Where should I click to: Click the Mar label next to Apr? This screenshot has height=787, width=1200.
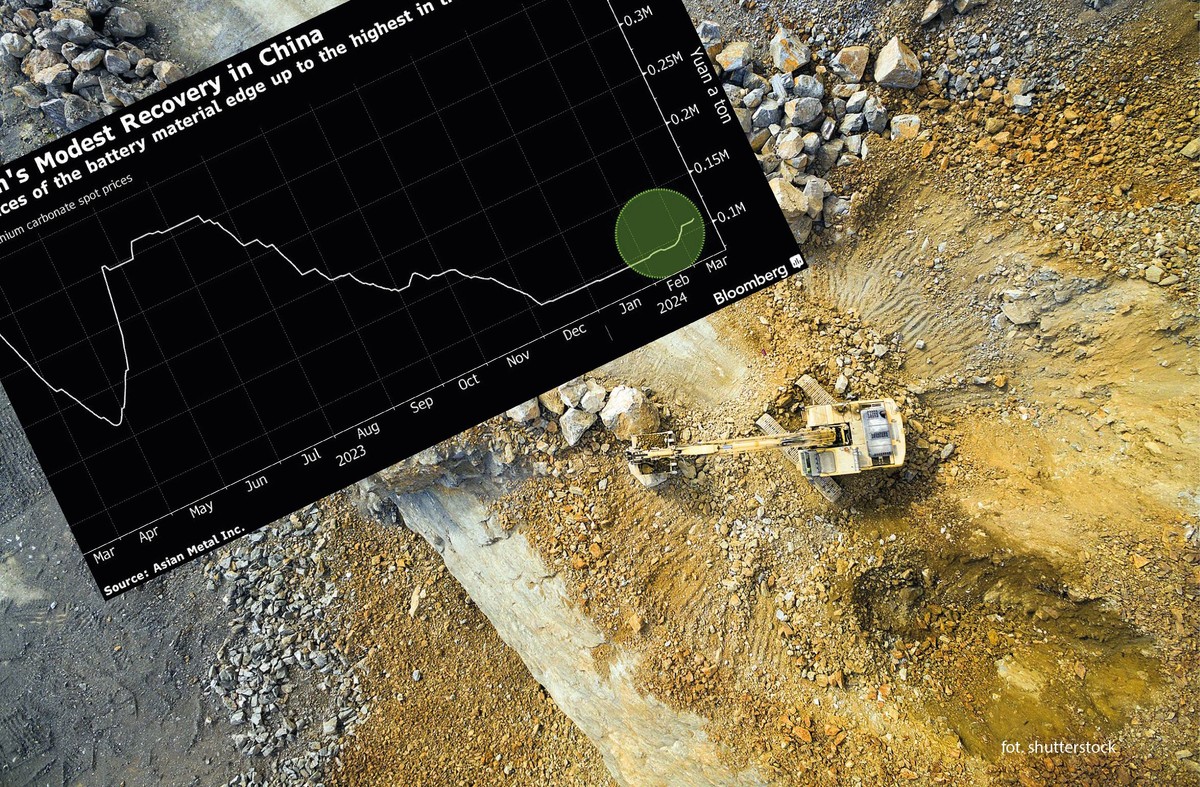point(105,553)
